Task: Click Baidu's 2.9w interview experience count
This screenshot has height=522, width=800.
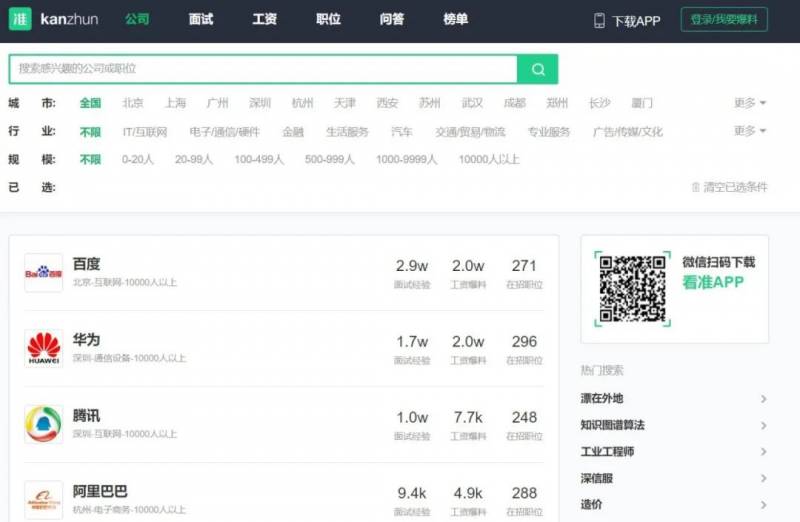Action: (x=412, y=266)
